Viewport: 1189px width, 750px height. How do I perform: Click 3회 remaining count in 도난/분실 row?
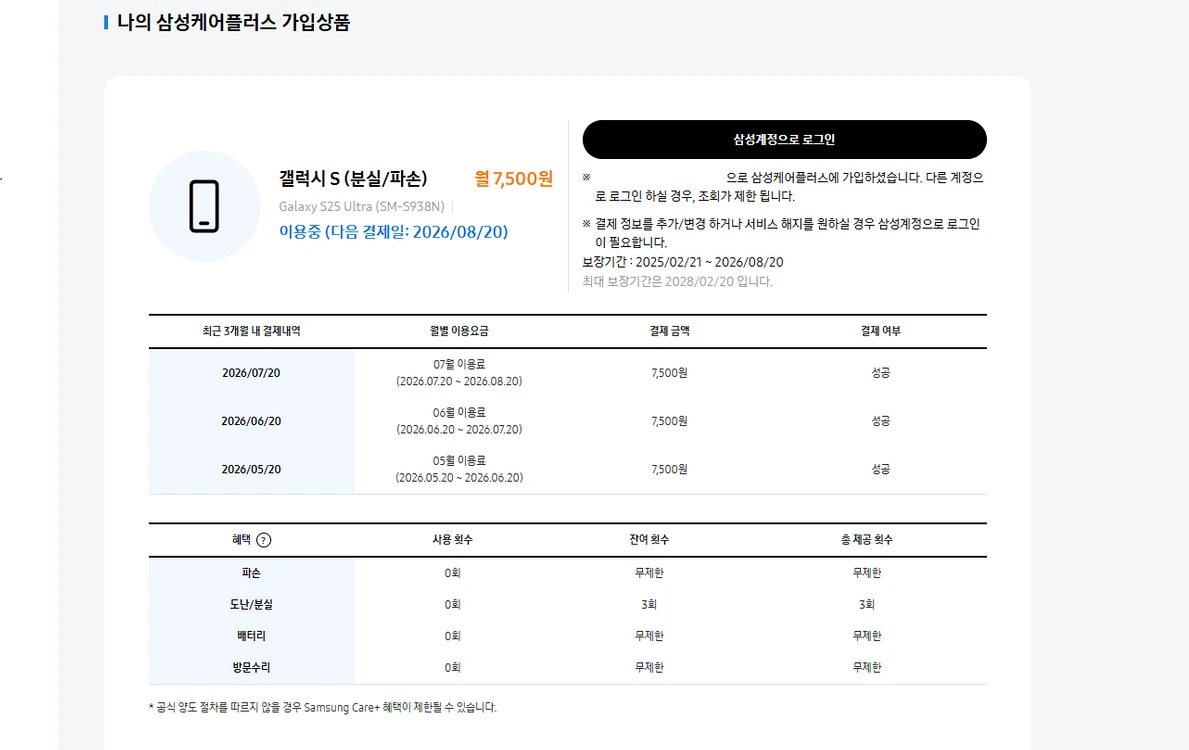click(649, 605)
